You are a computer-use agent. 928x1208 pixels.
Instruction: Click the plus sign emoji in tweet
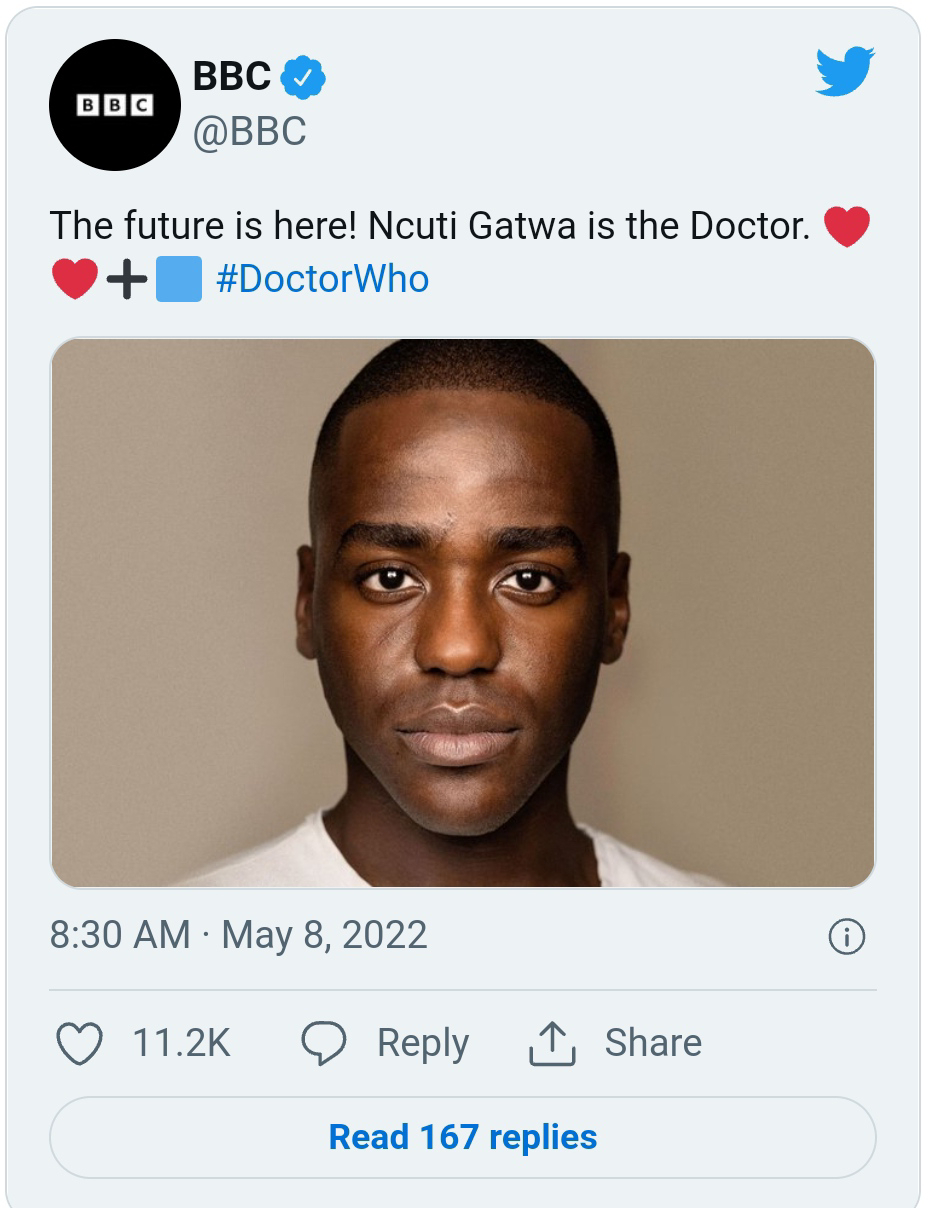pos(127,279)
